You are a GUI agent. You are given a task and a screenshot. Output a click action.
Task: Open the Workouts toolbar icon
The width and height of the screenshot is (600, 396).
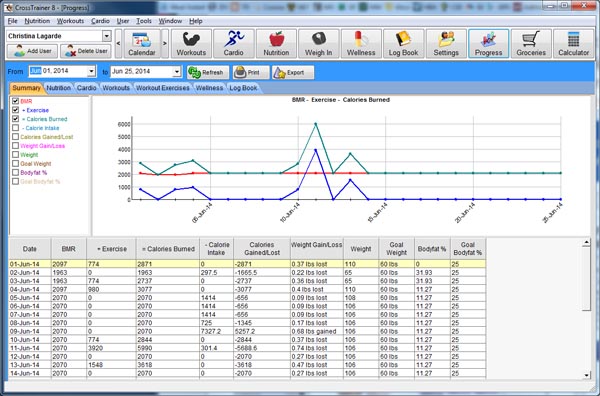pos(191,44)
